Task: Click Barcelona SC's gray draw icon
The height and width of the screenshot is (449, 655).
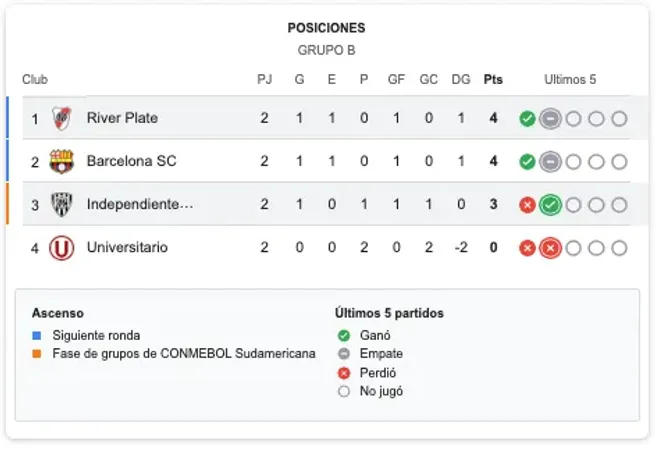Action: point(550,162)
